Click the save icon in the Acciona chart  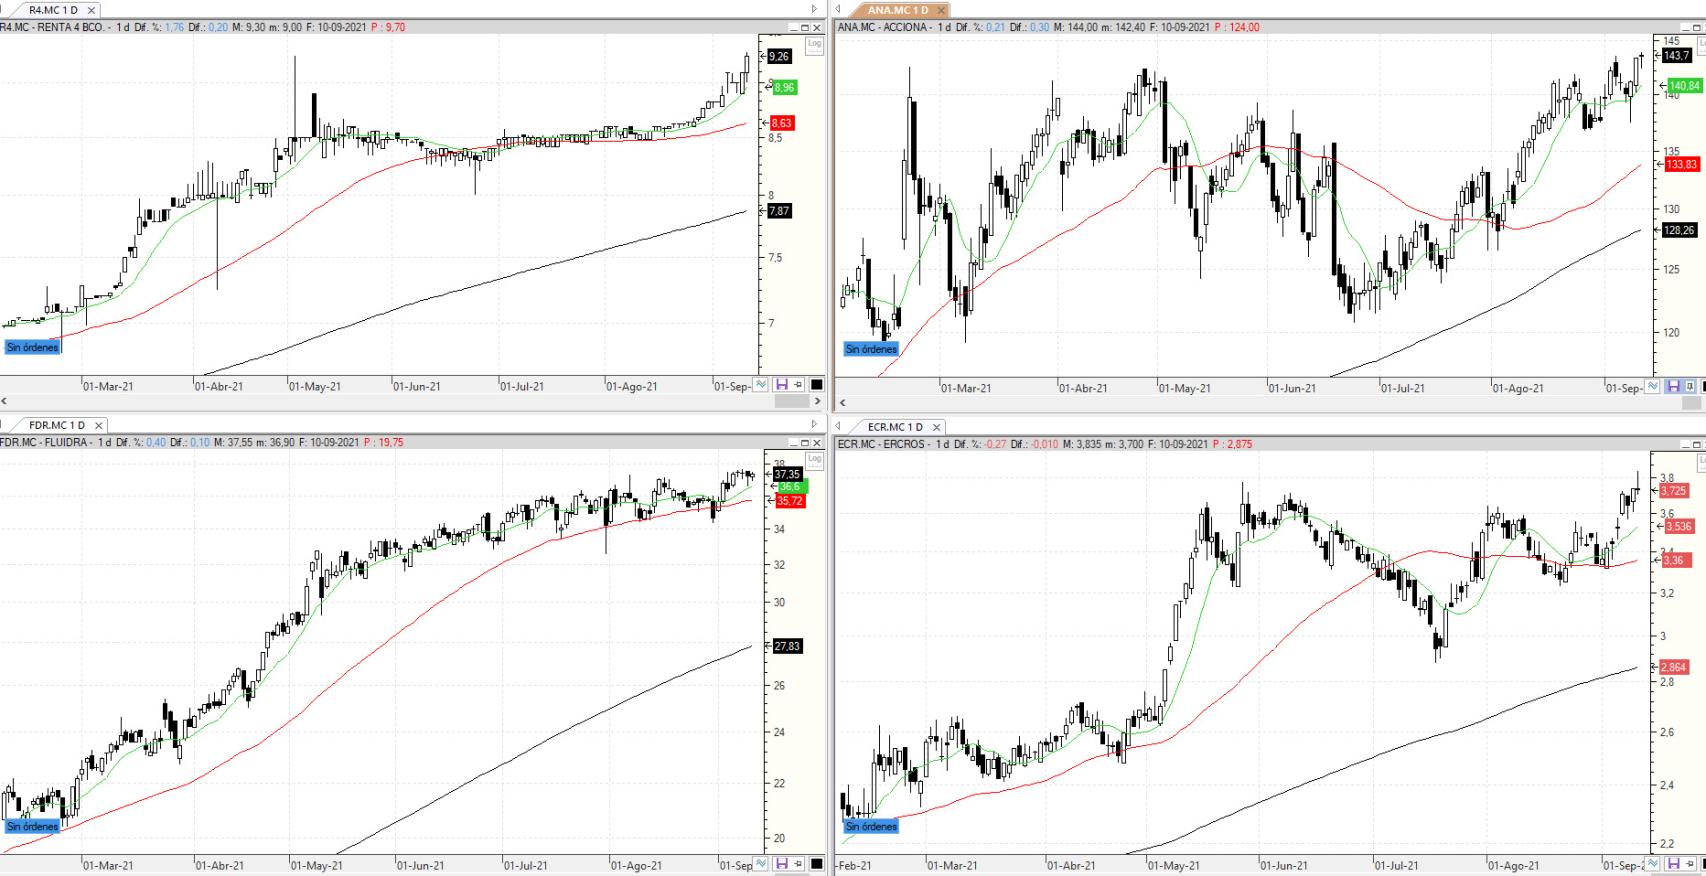point(1672,386)
